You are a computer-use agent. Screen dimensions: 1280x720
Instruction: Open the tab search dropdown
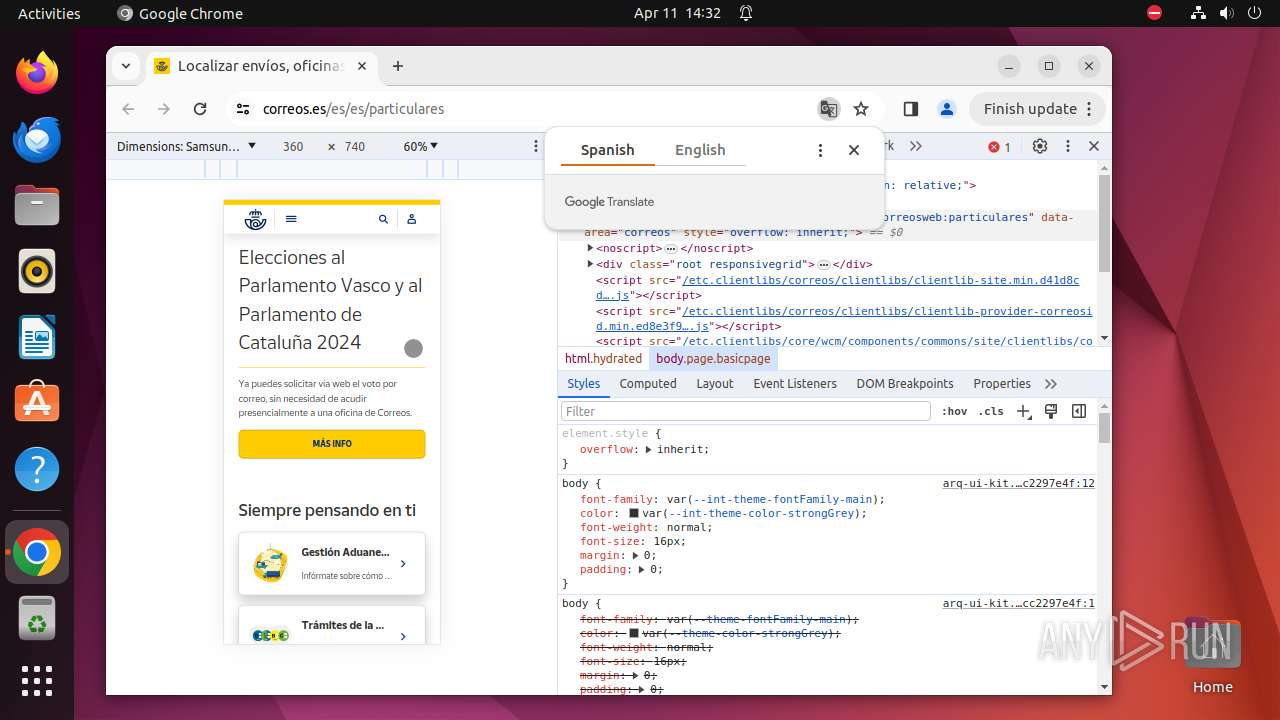click(126, 66)
